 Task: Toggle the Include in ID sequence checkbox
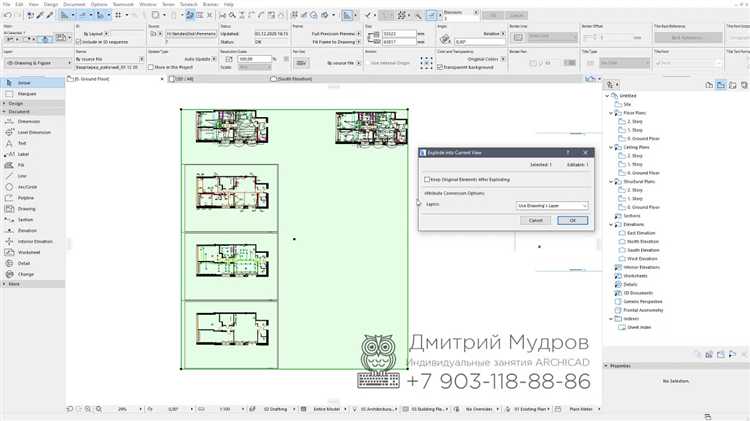[79, 42]
